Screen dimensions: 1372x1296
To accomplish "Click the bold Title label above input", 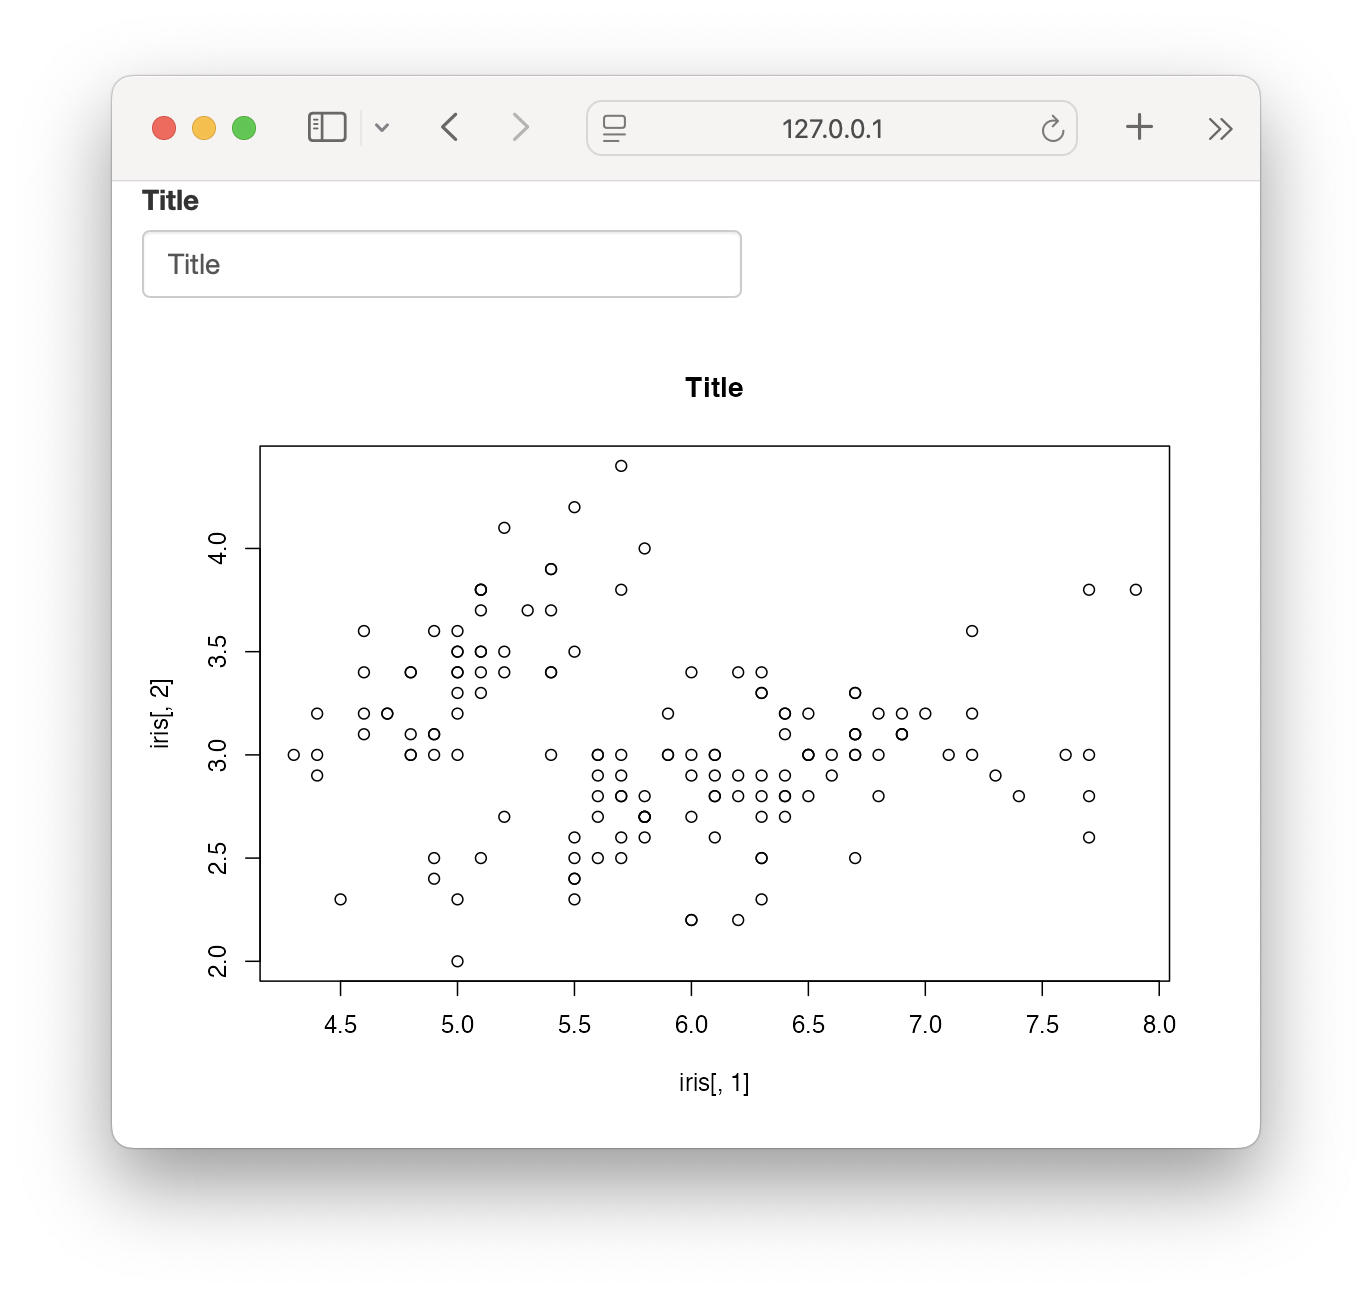I will tap(170, 201).
